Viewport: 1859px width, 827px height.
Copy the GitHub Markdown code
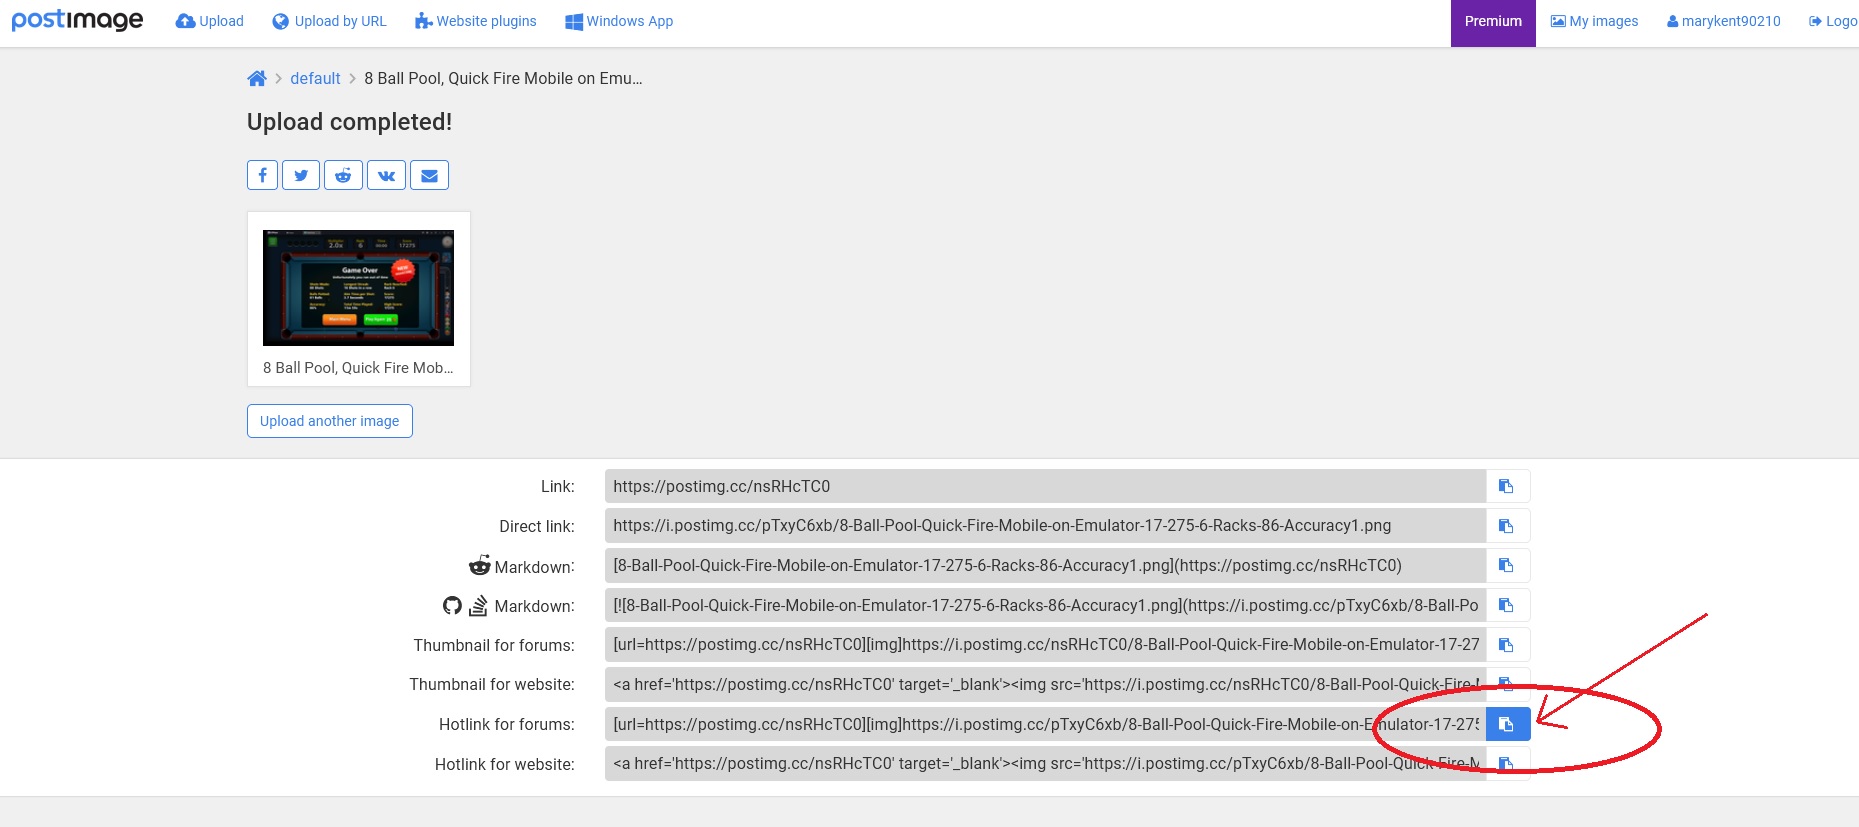coord(1507,605)
